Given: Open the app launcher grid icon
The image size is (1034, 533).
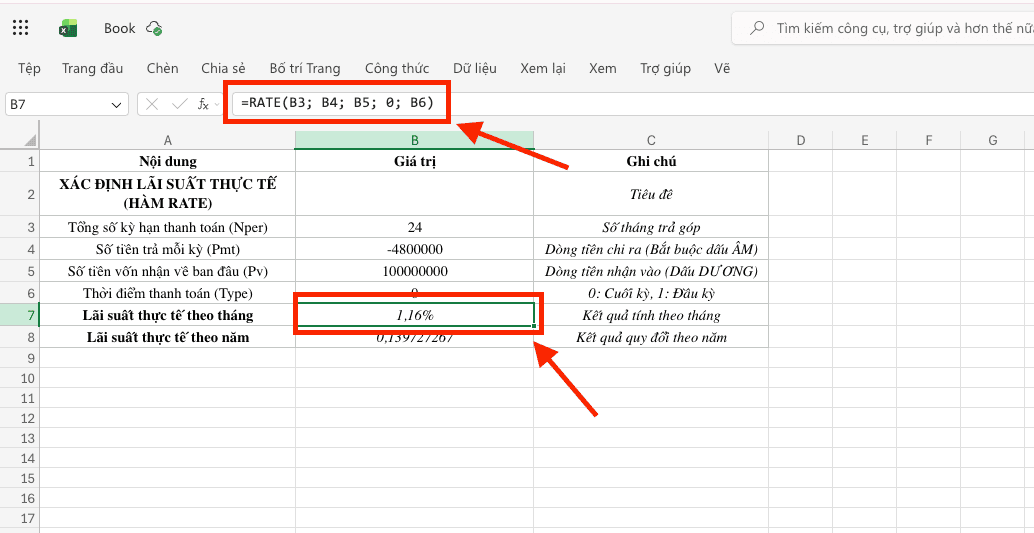Looking at the screenshot, I should 20,28.
